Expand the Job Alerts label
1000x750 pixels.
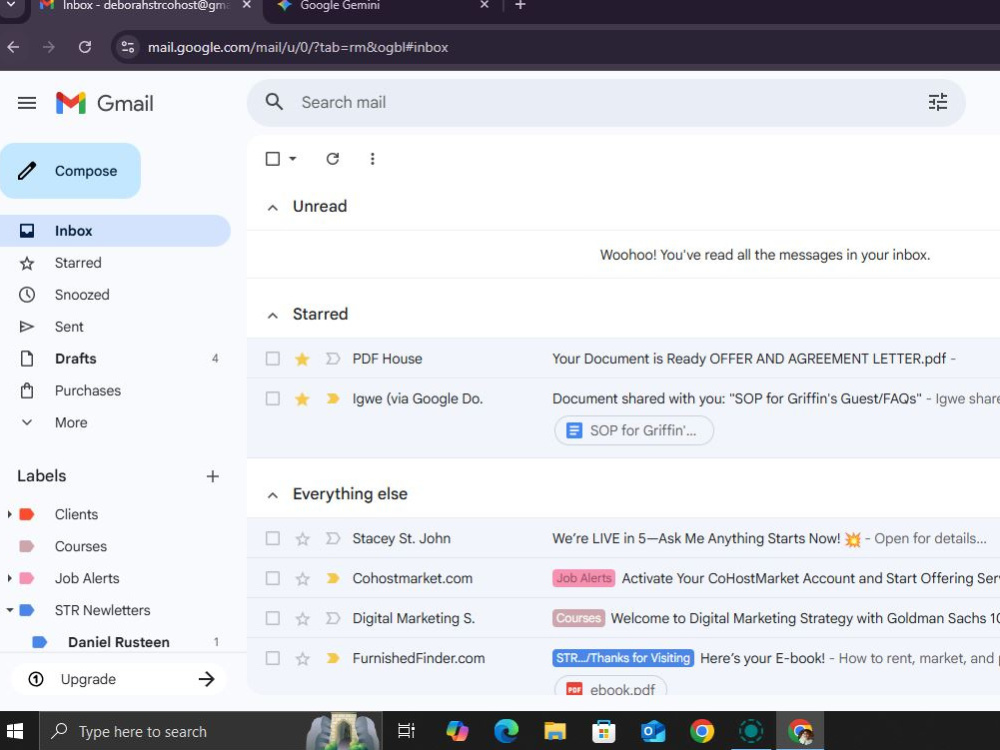coord(9,578)
